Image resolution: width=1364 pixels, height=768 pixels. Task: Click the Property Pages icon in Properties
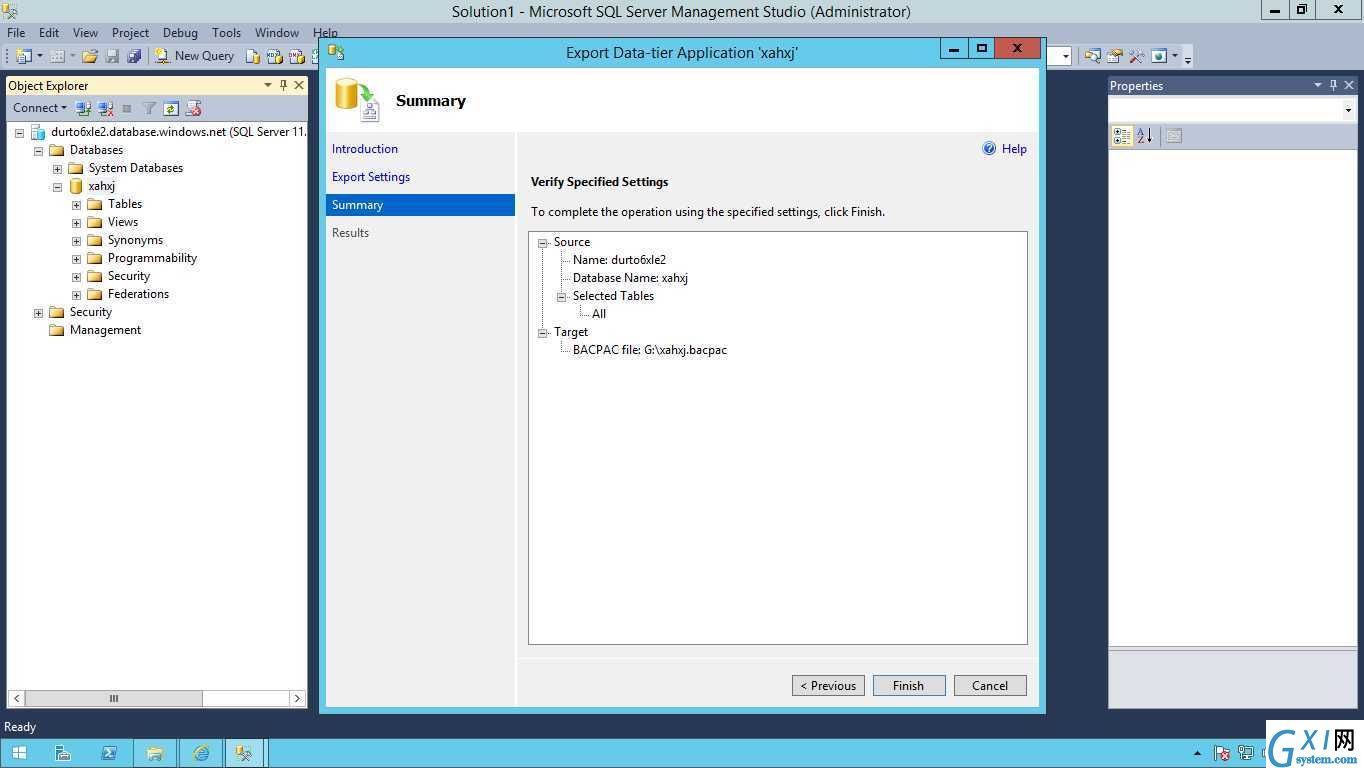click(x=1174, y=136)
